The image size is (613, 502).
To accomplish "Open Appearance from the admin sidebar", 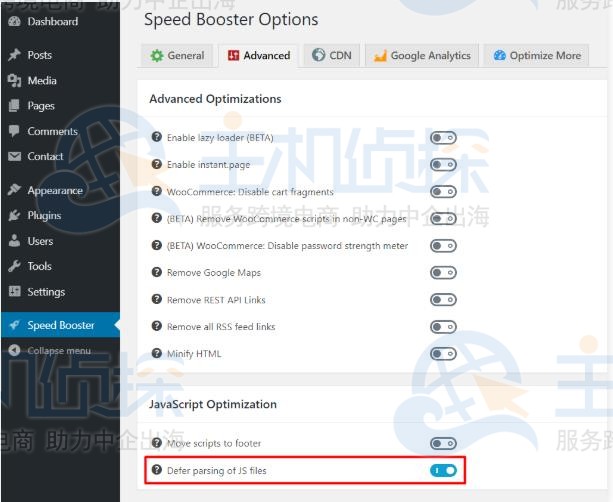I will coord(54,190).
